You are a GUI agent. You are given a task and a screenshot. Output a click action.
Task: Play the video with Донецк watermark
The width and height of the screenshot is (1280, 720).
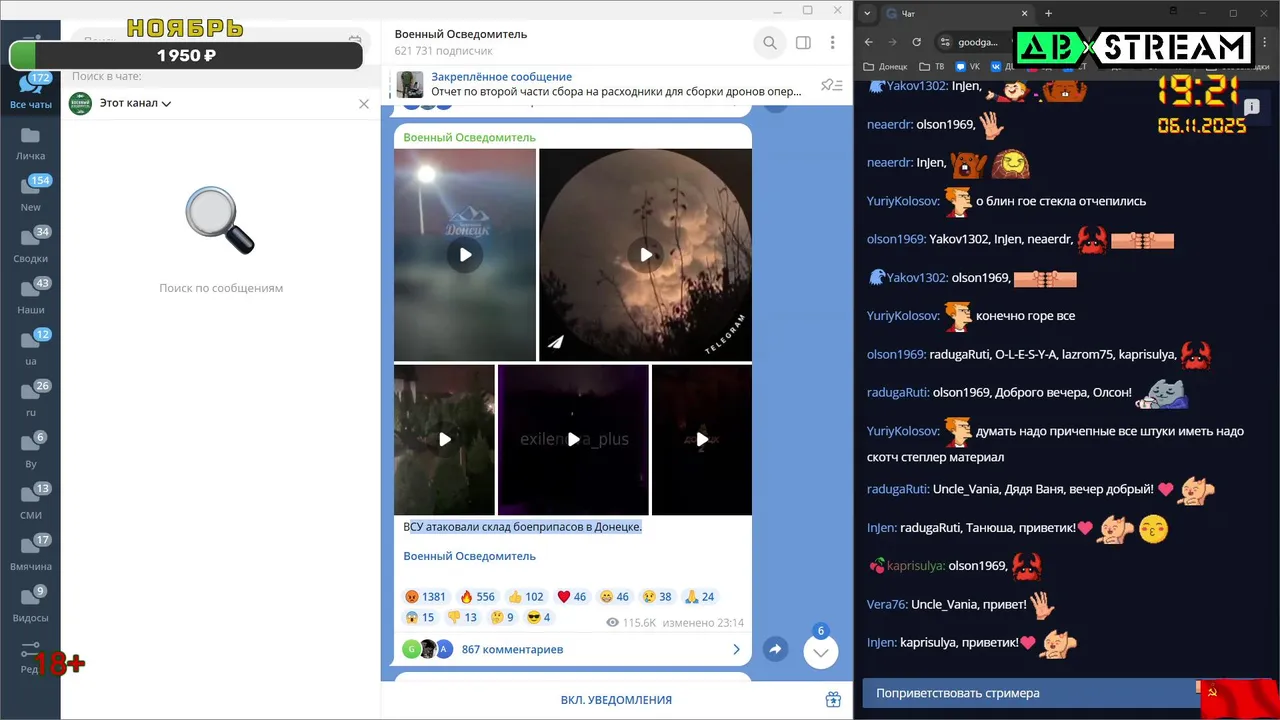(x=465, y=255)
